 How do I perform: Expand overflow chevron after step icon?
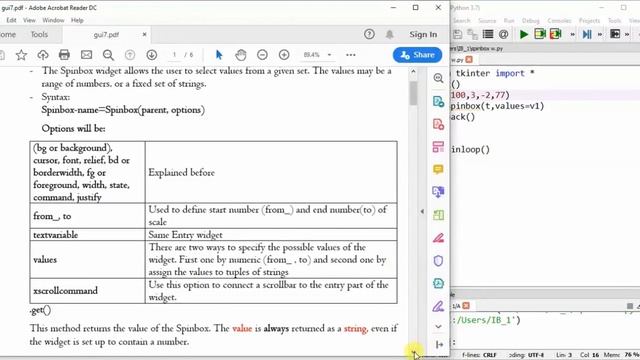[600, 35]
